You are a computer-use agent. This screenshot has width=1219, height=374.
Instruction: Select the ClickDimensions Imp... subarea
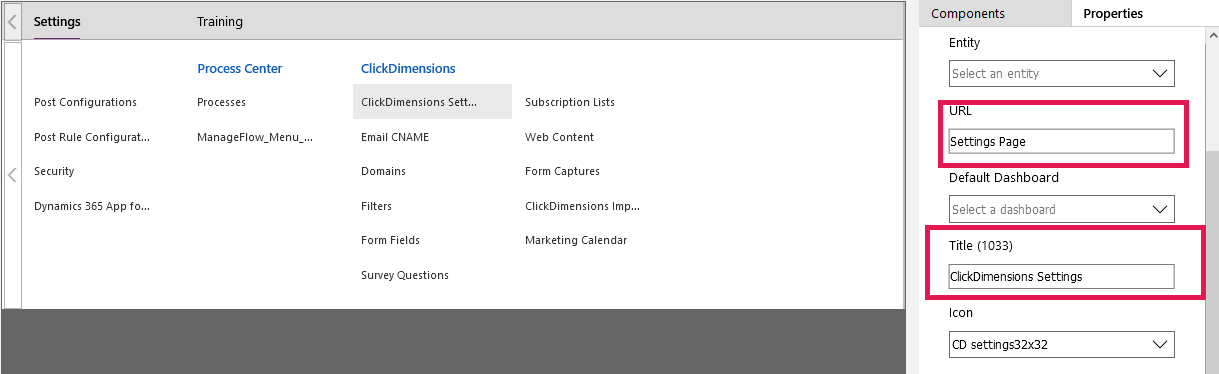582,206
